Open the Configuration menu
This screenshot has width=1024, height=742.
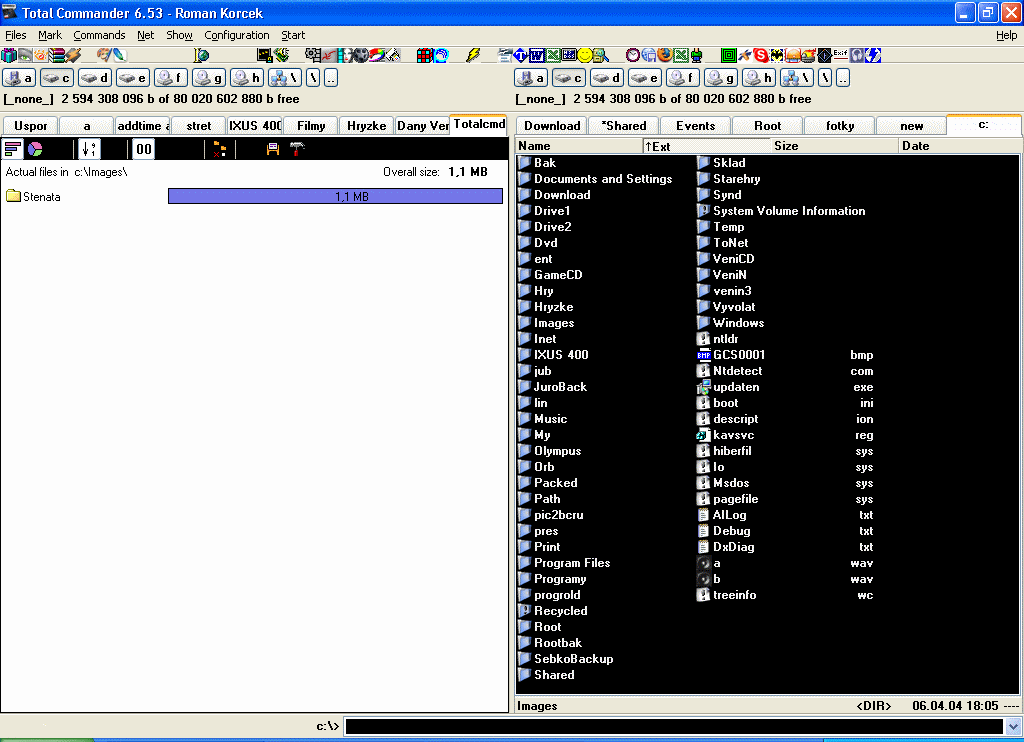237,35
